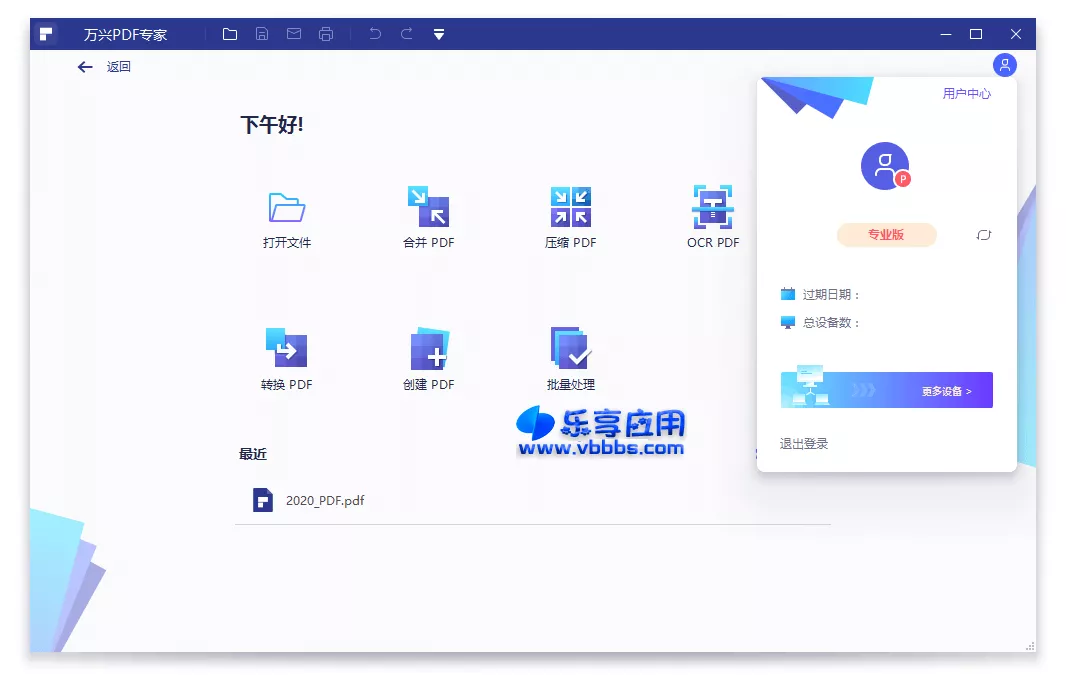Click the 返回 back button

(x=103, y=66)
